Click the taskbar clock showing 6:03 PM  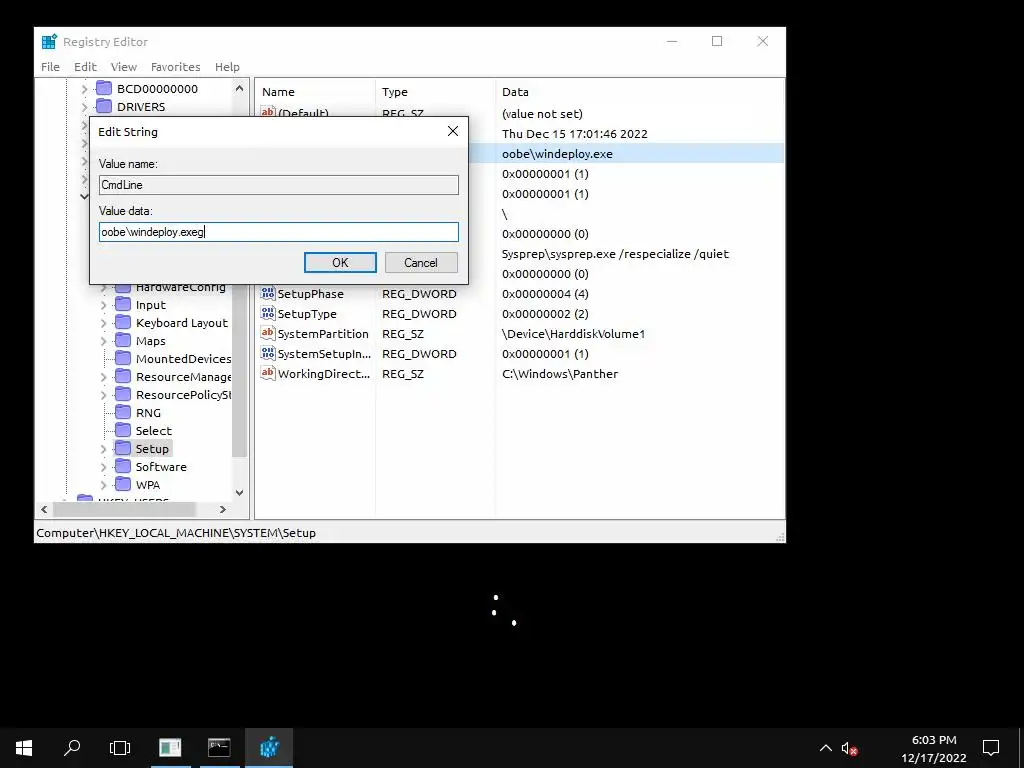coord(934,748)
